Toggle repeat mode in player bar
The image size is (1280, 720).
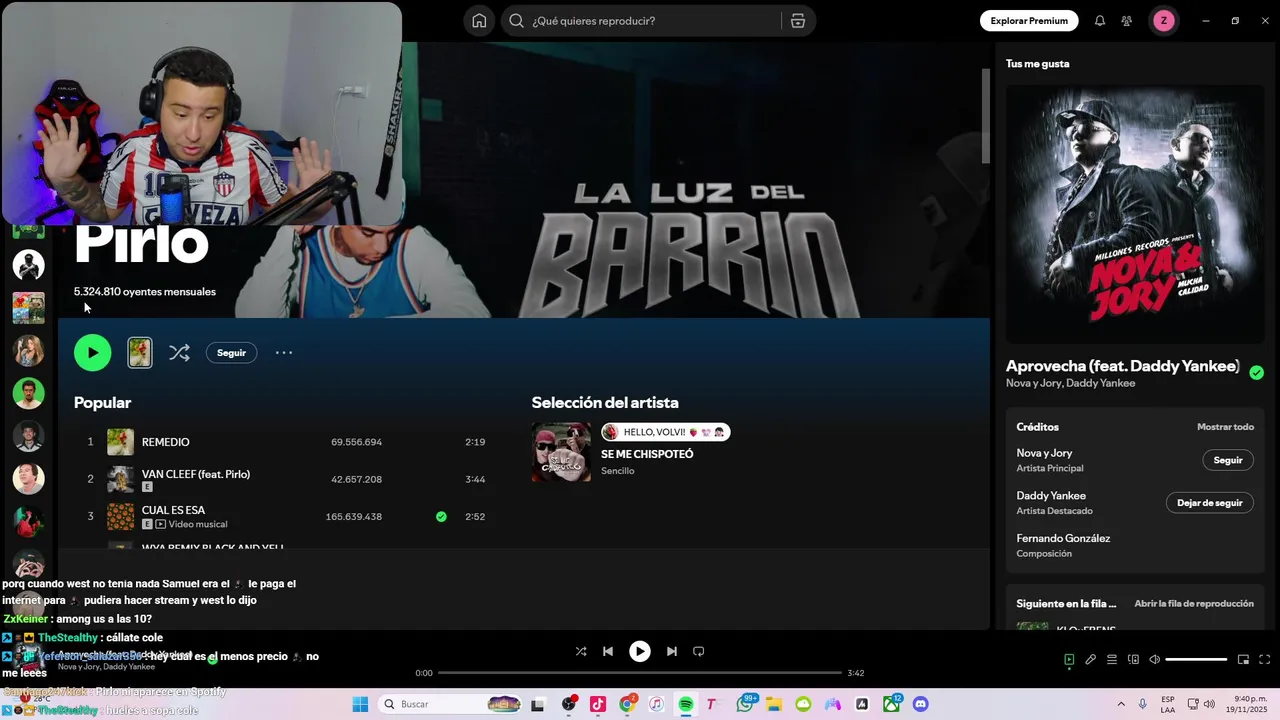pyautogui.click(x=699, y=651)
